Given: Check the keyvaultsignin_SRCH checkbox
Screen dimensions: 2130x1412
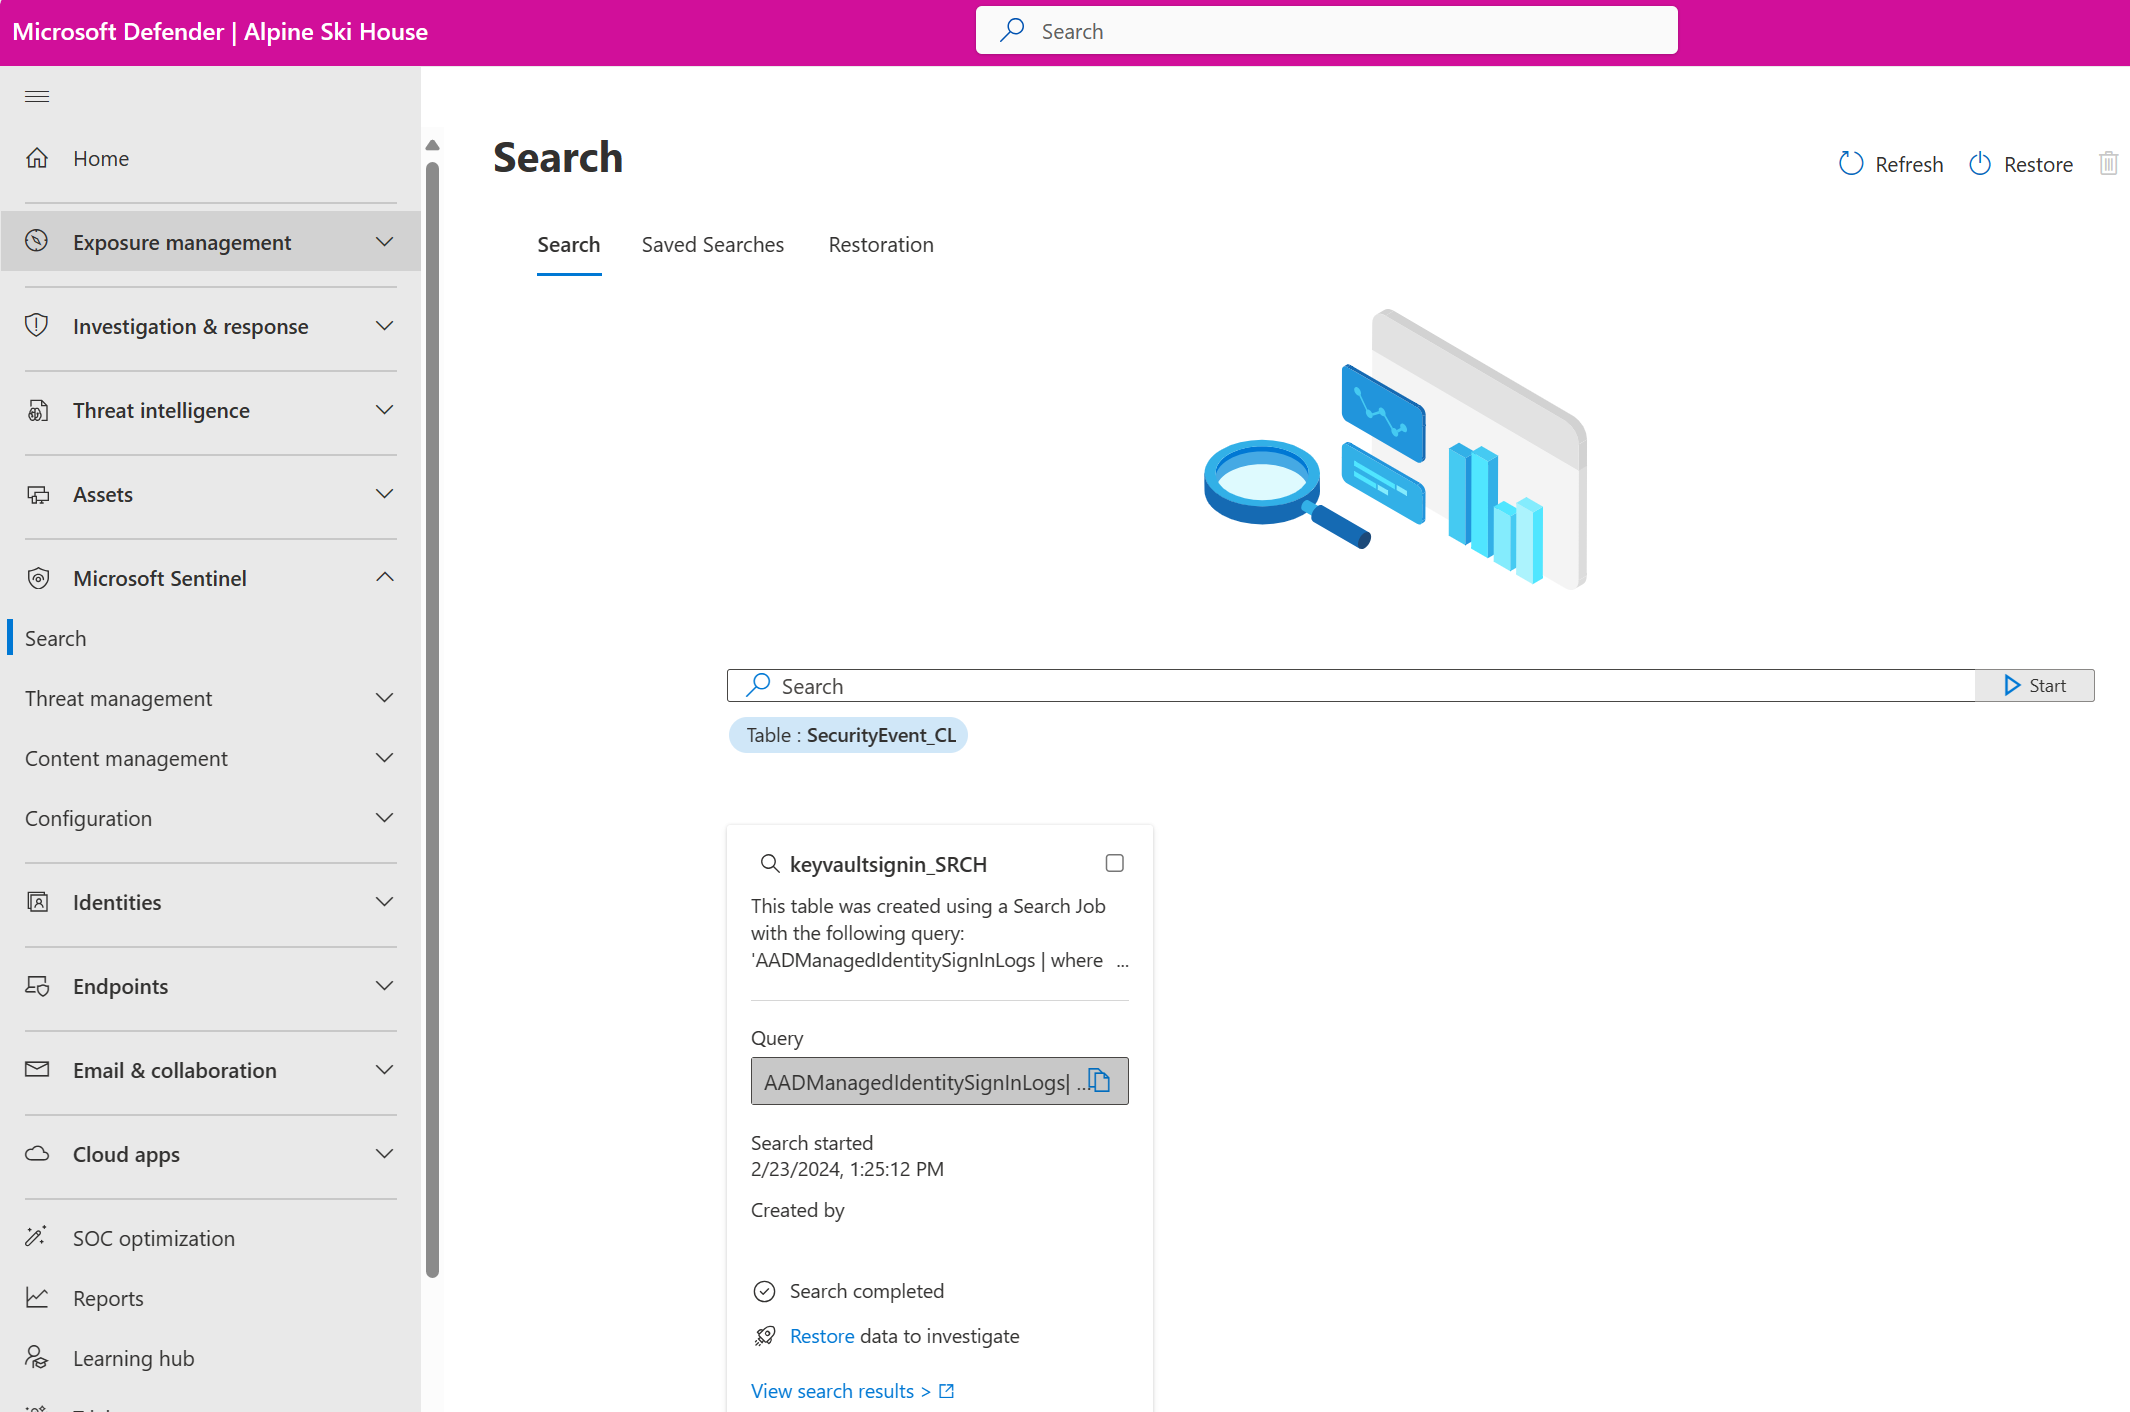Looking at the screenshot, I should click(1115, 863).
